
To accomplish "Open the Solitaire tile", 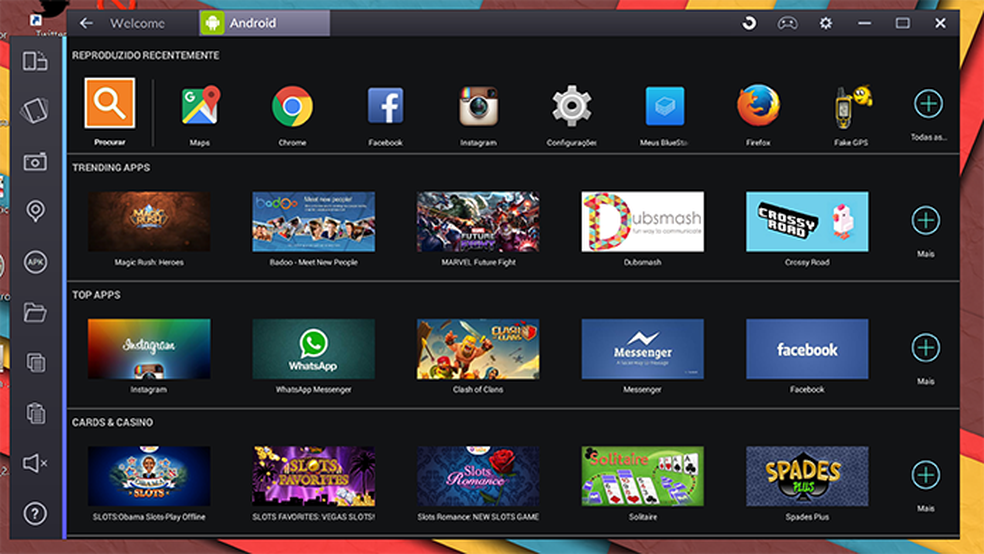I will point(643,476).
